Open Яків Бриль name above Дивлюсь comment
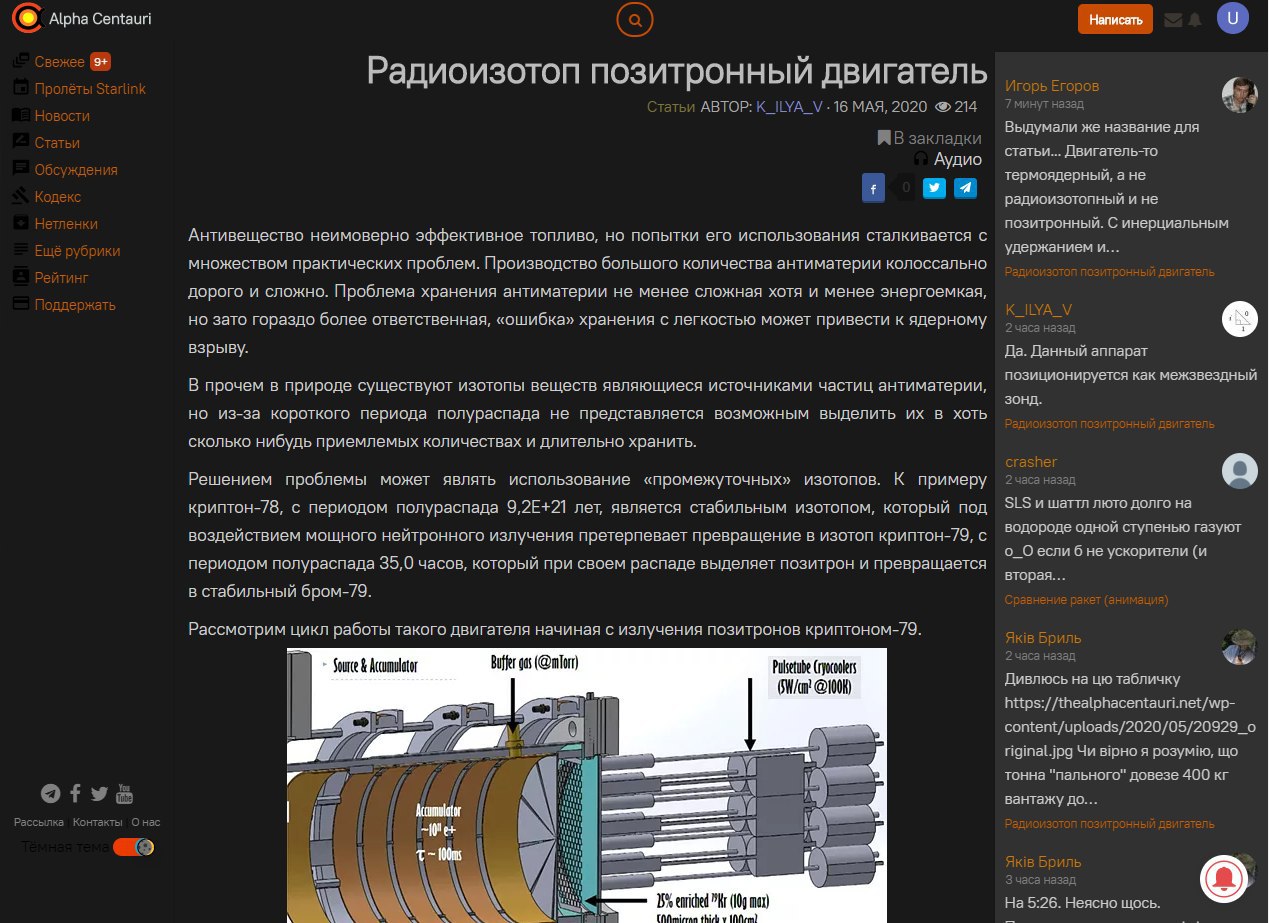 (1043, 638)
